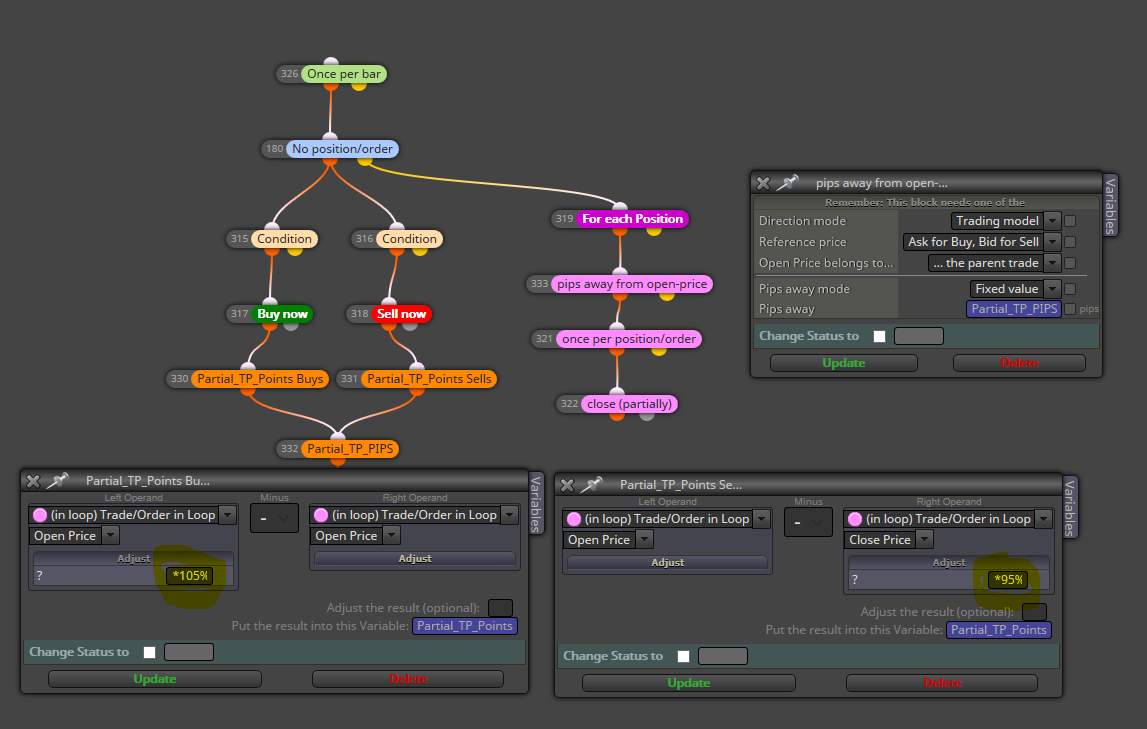
Task: Click Update in the Partial_TP_Points Buys panel
Action: click(155, 679)
